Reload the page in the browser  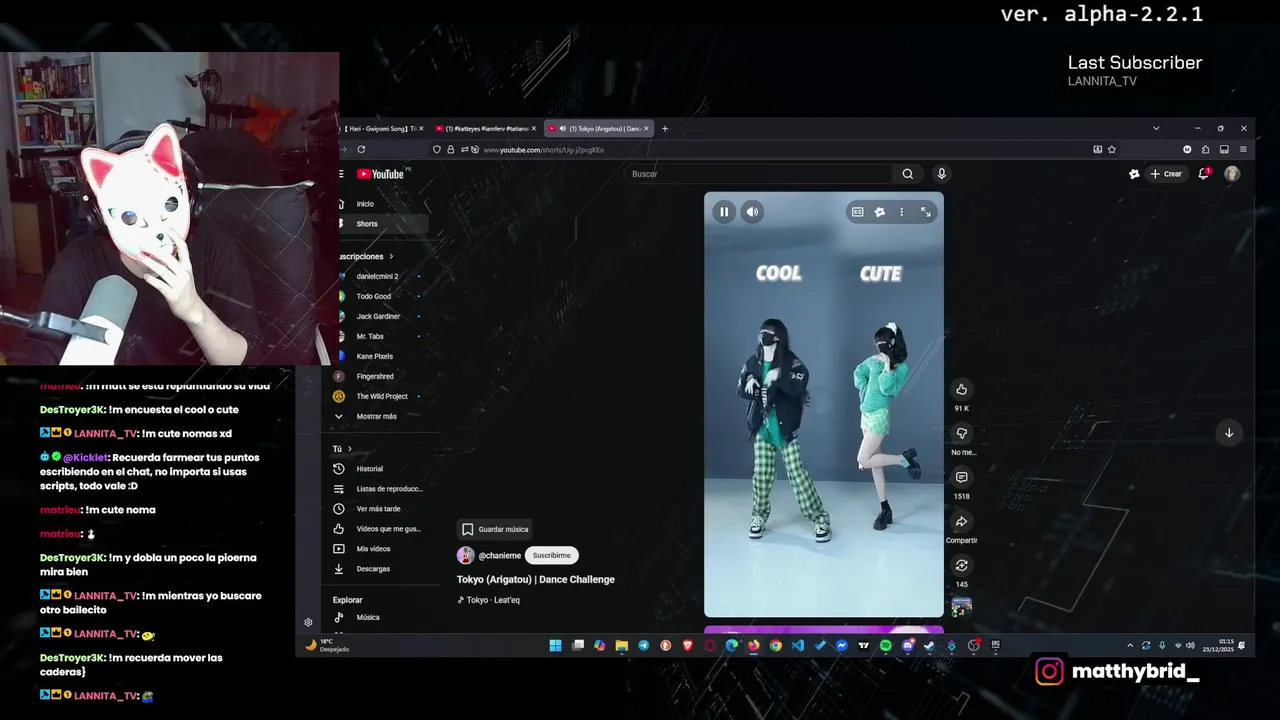pyautogui.click(x=361, y=149)
